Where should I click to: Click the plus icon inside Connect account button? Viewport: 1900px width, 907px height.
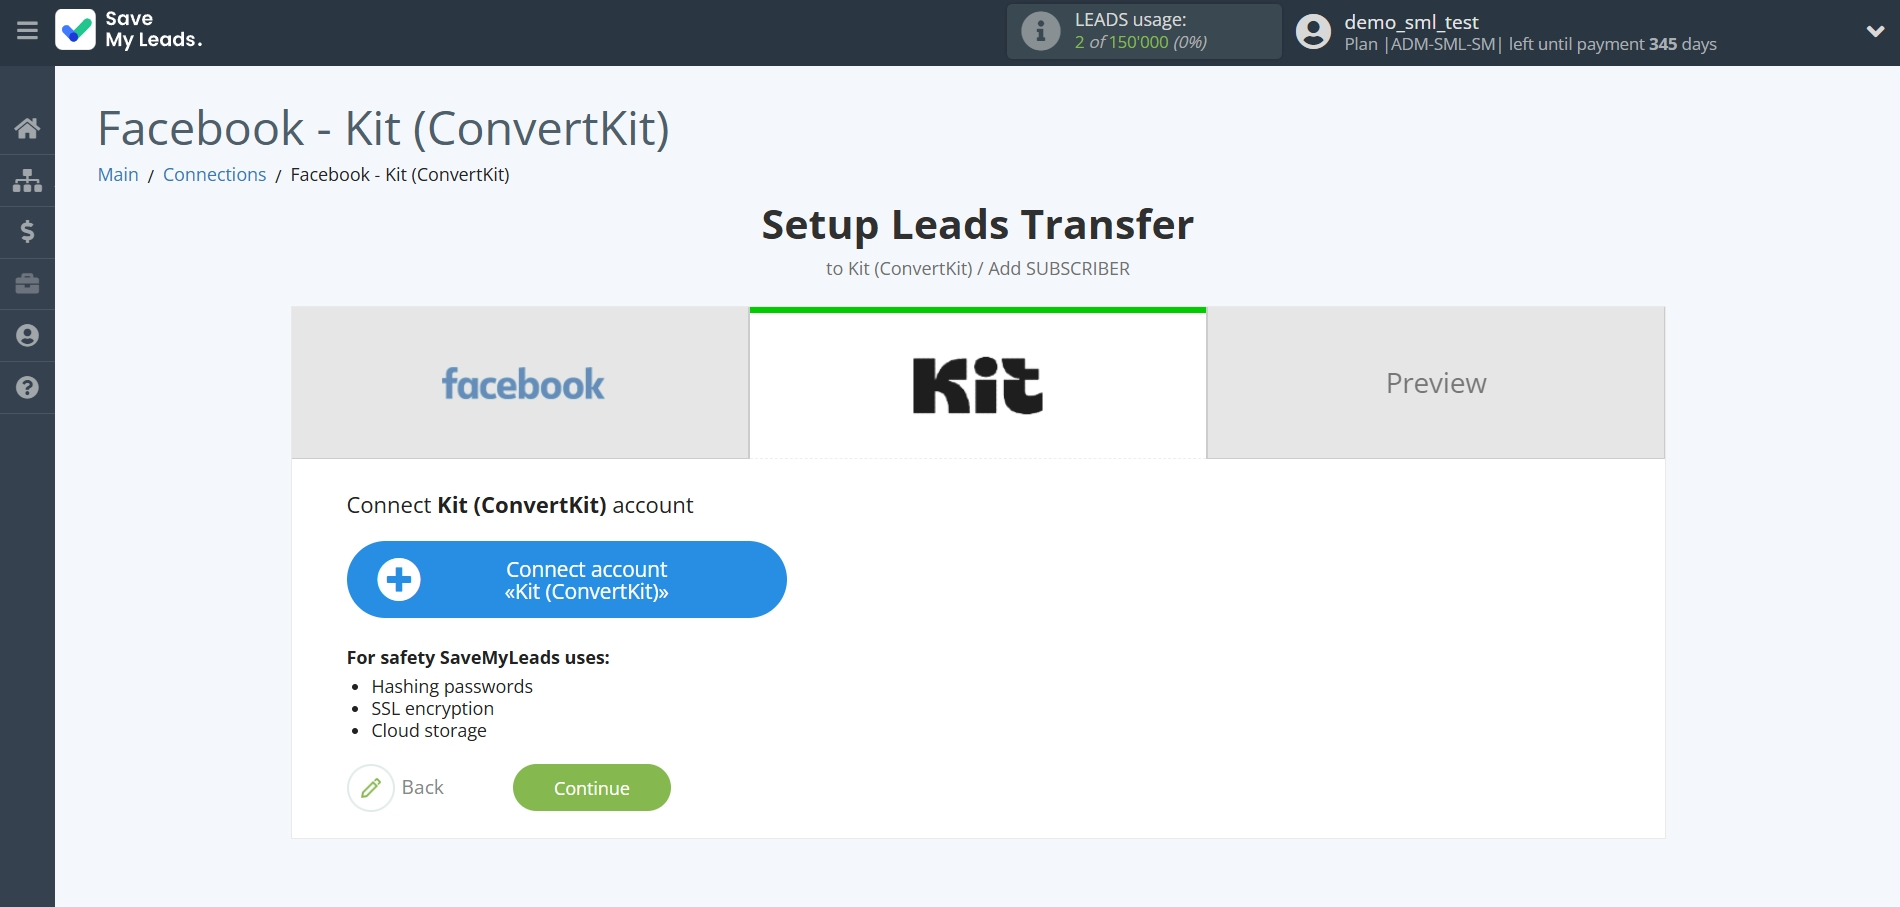coord(400,579)
